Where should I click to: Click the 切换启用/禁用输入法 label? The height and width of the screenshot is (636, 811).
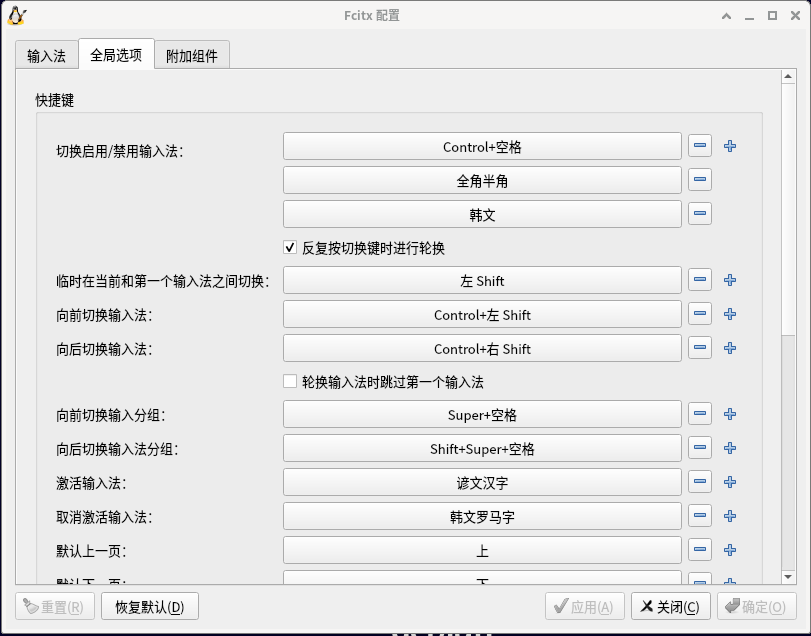[119, 152]
